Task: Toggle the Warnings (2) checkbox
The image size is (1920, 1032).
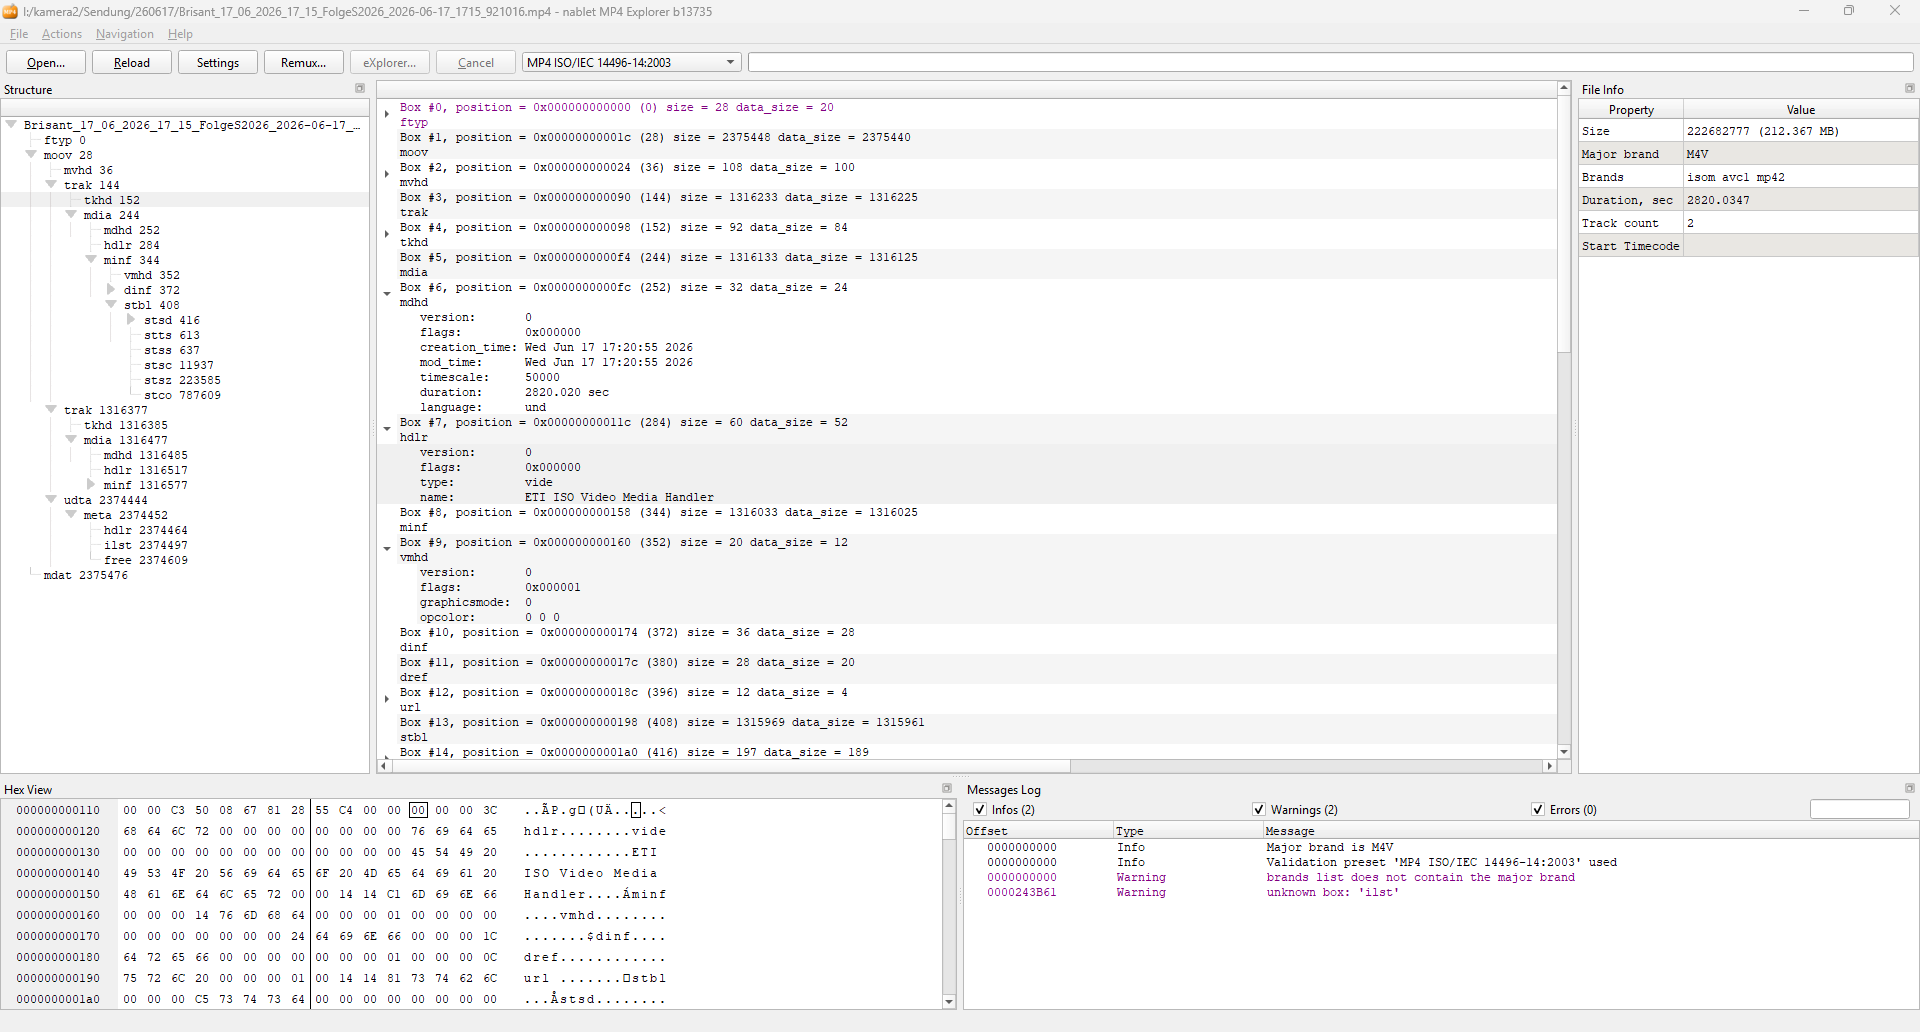Action: tap(1259, 810)
